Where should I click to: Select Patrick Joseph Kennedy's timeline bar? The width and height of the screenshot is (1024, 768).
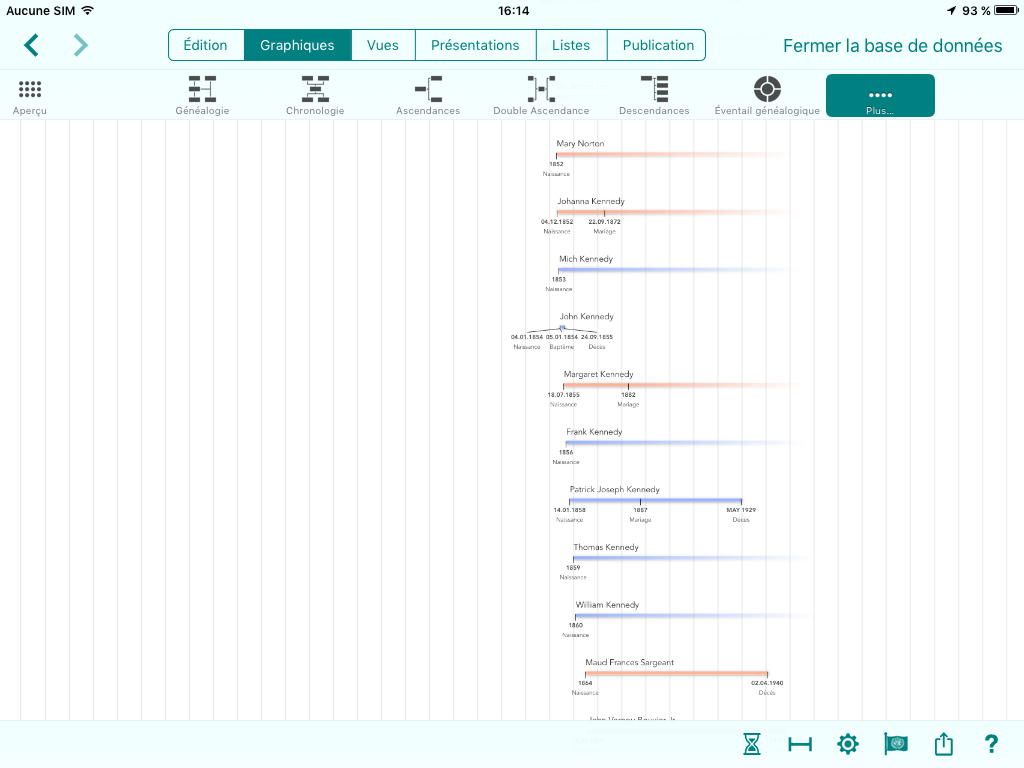click(655, 501)
